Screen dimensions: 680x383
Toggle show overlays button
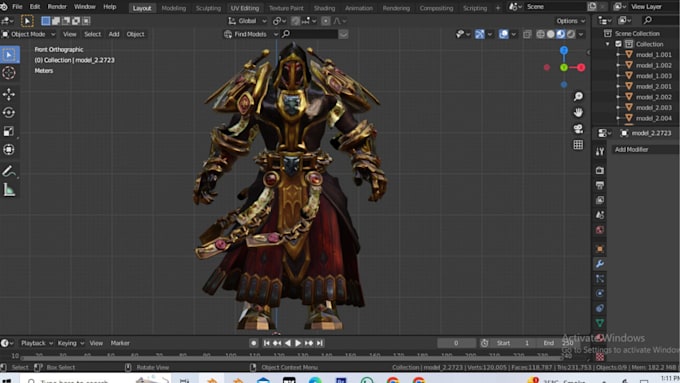point(503,34)
